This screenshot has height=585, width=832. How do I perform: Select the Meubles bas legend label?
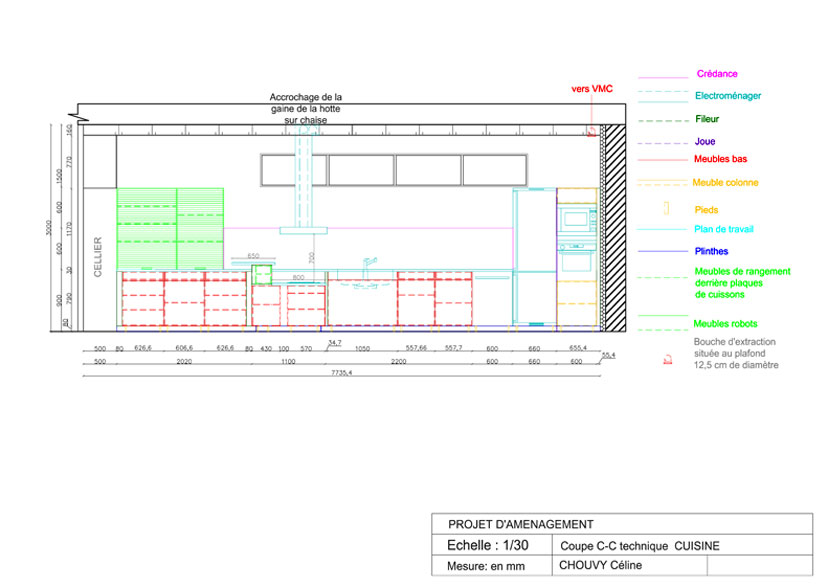[720, 159]
